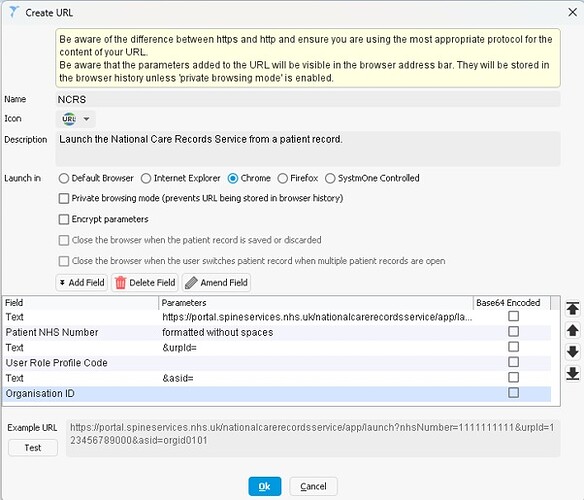Check Base64 Encoded for Organisation ID

point(513,392)
